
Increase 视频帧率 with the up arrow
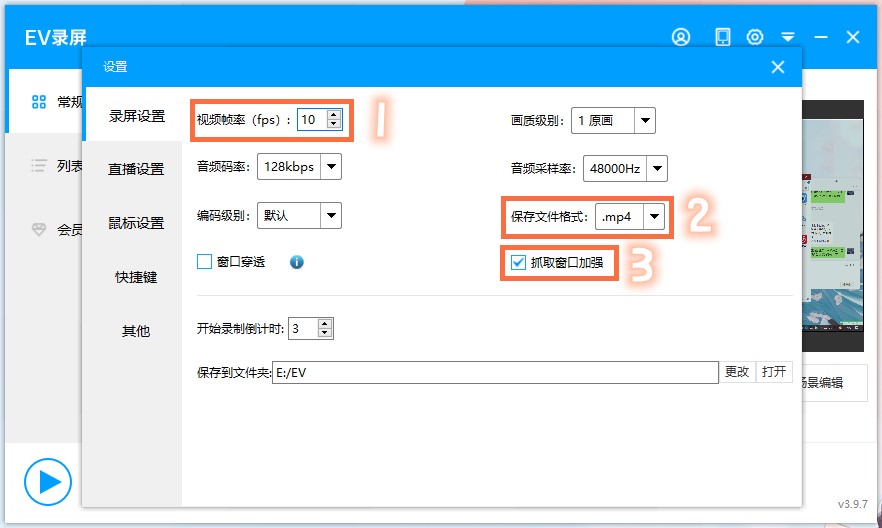(x=334, y=115)
